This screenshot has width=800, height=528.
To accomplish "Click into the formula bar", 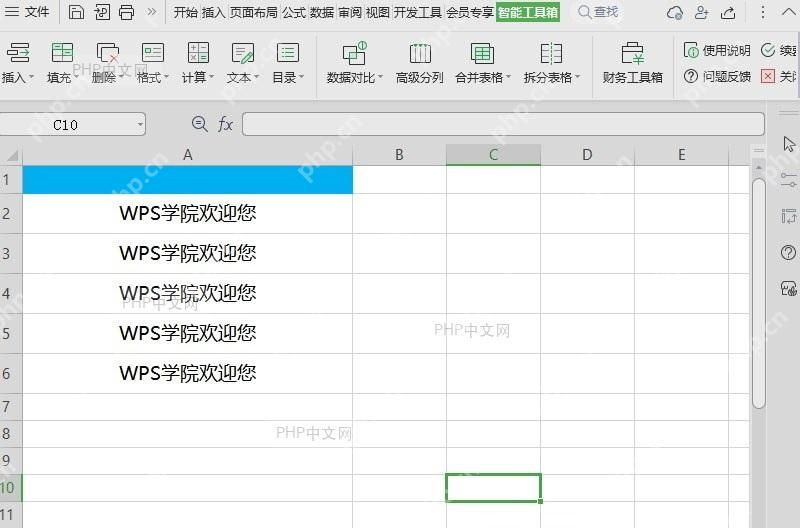I will tap(503, 124).
